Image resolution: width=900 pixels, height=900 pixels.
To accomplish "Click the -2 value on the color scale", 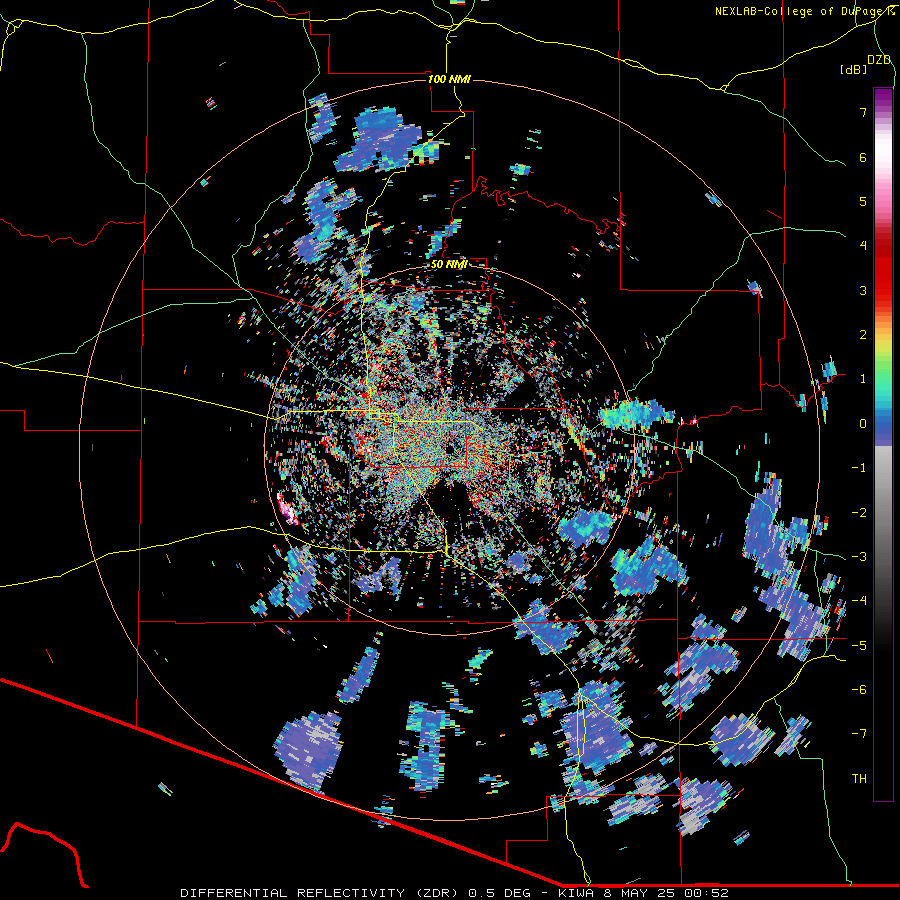I will click(859, 513).
